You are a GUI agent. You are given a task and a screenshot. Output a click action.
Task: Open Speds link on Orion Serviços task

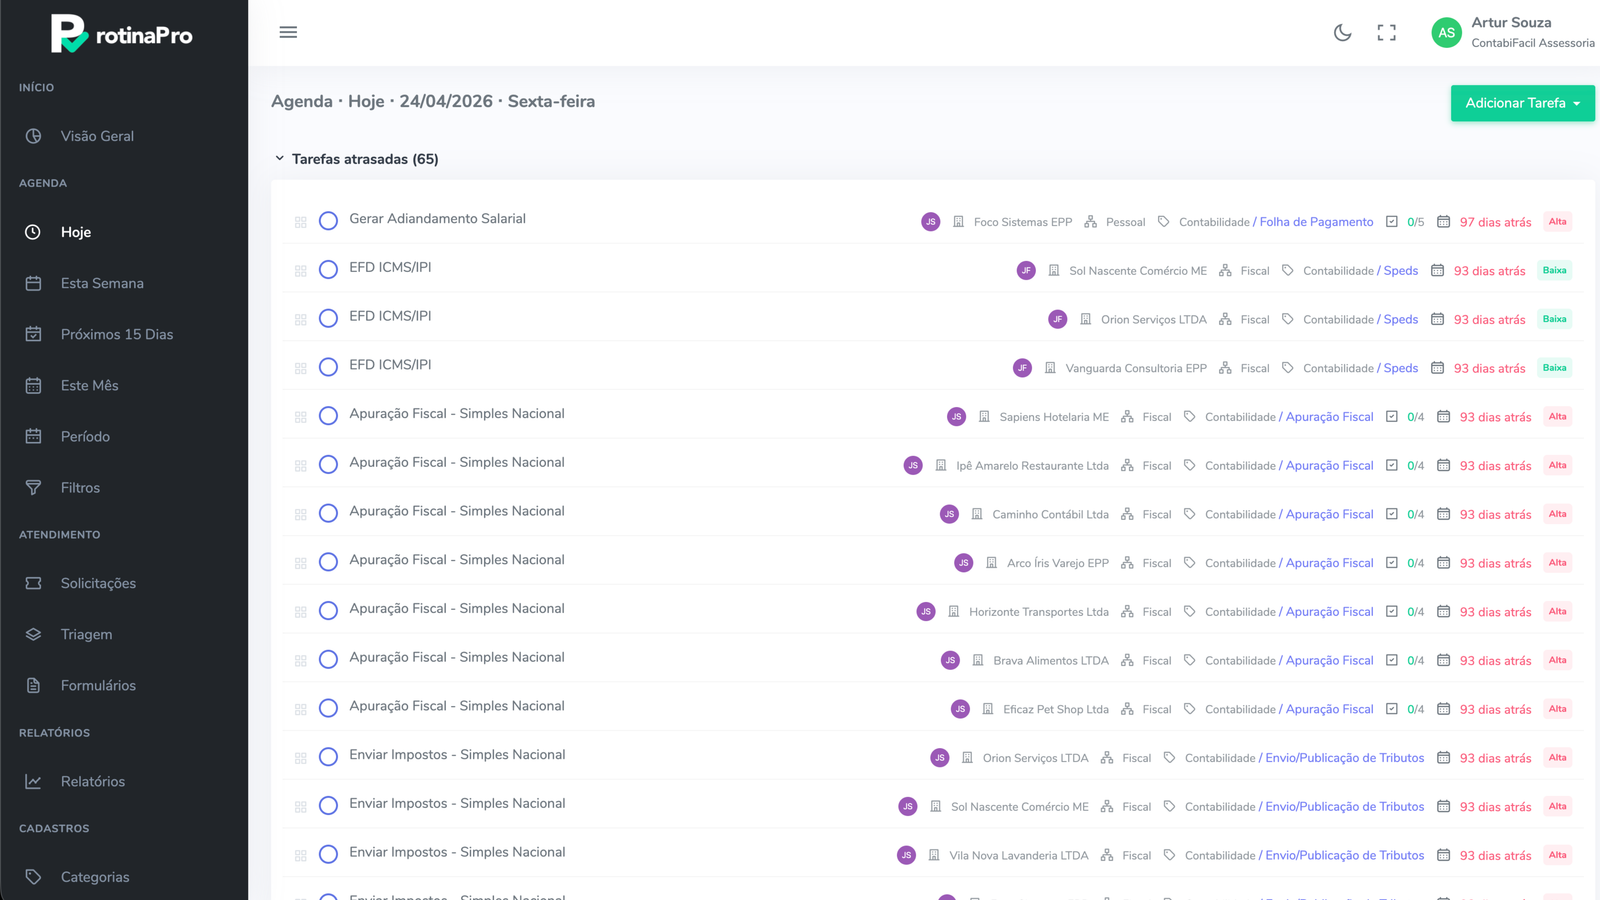[x=1400, y=320]
